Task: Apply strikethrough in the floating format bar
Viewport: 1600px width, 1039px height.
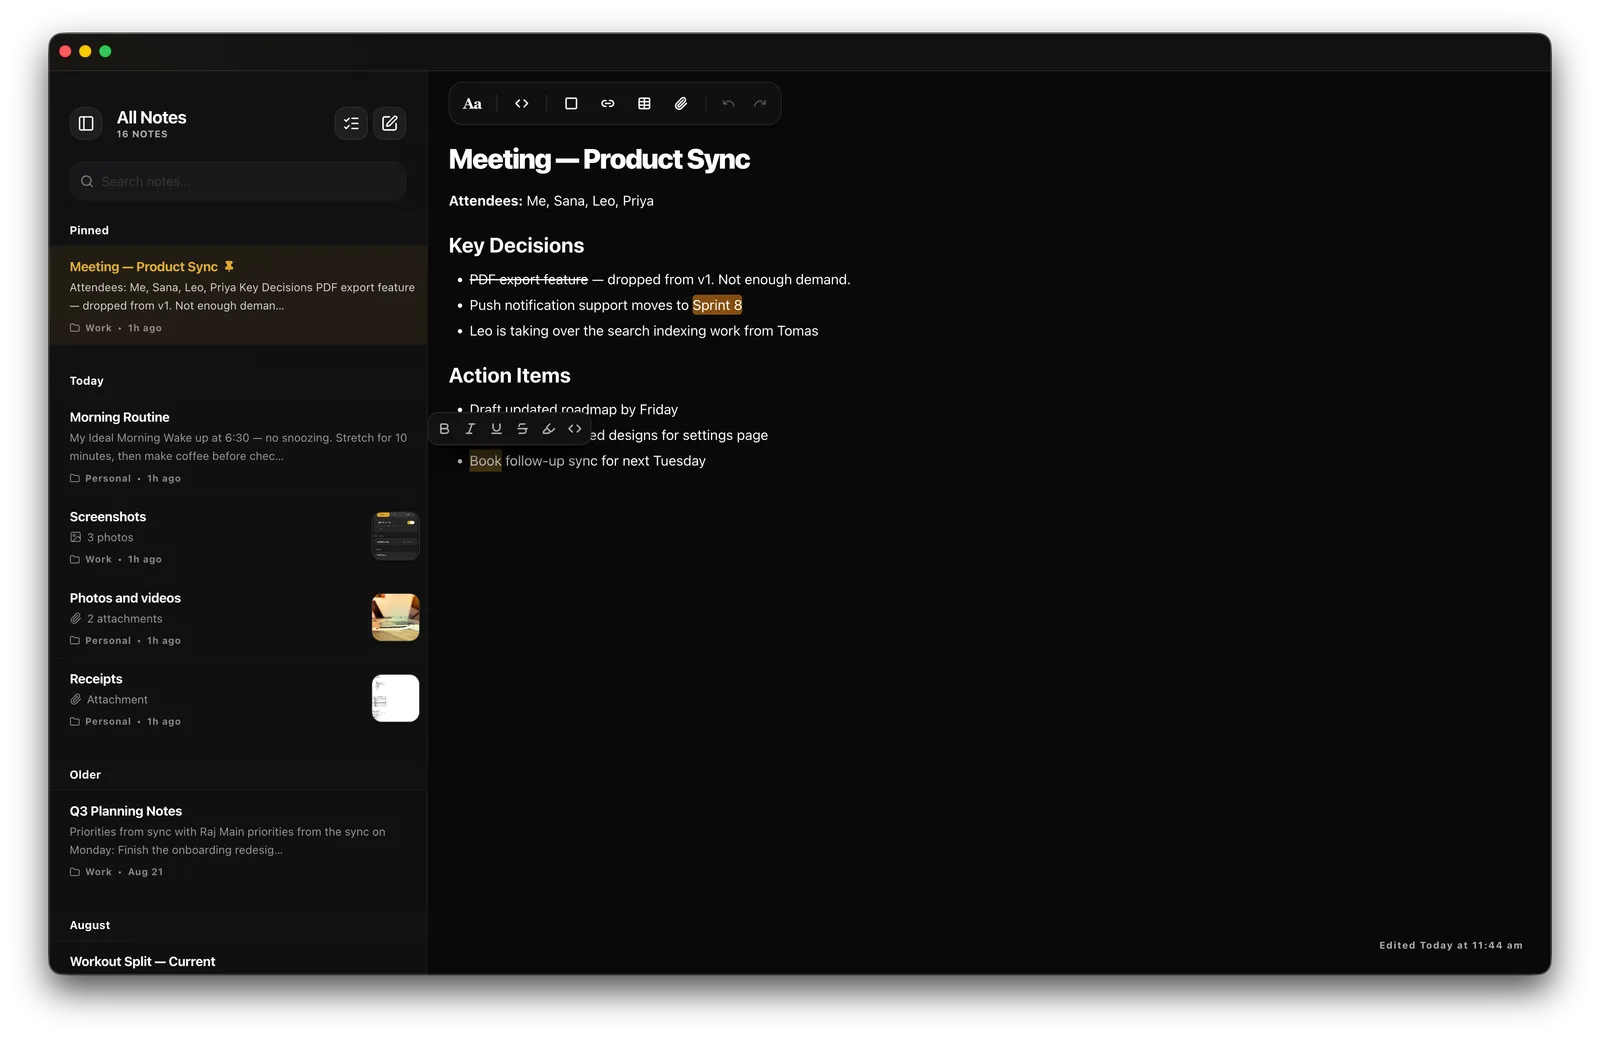Action: pyautogui.click(x=522, y=429)
